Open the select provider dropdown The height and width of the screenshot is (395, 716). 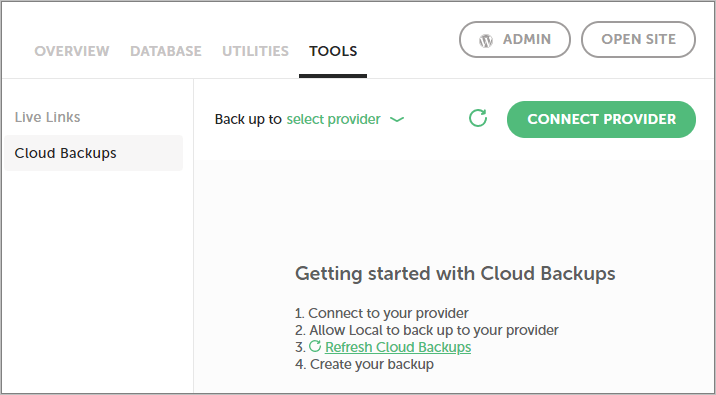(x=345, y=120)
